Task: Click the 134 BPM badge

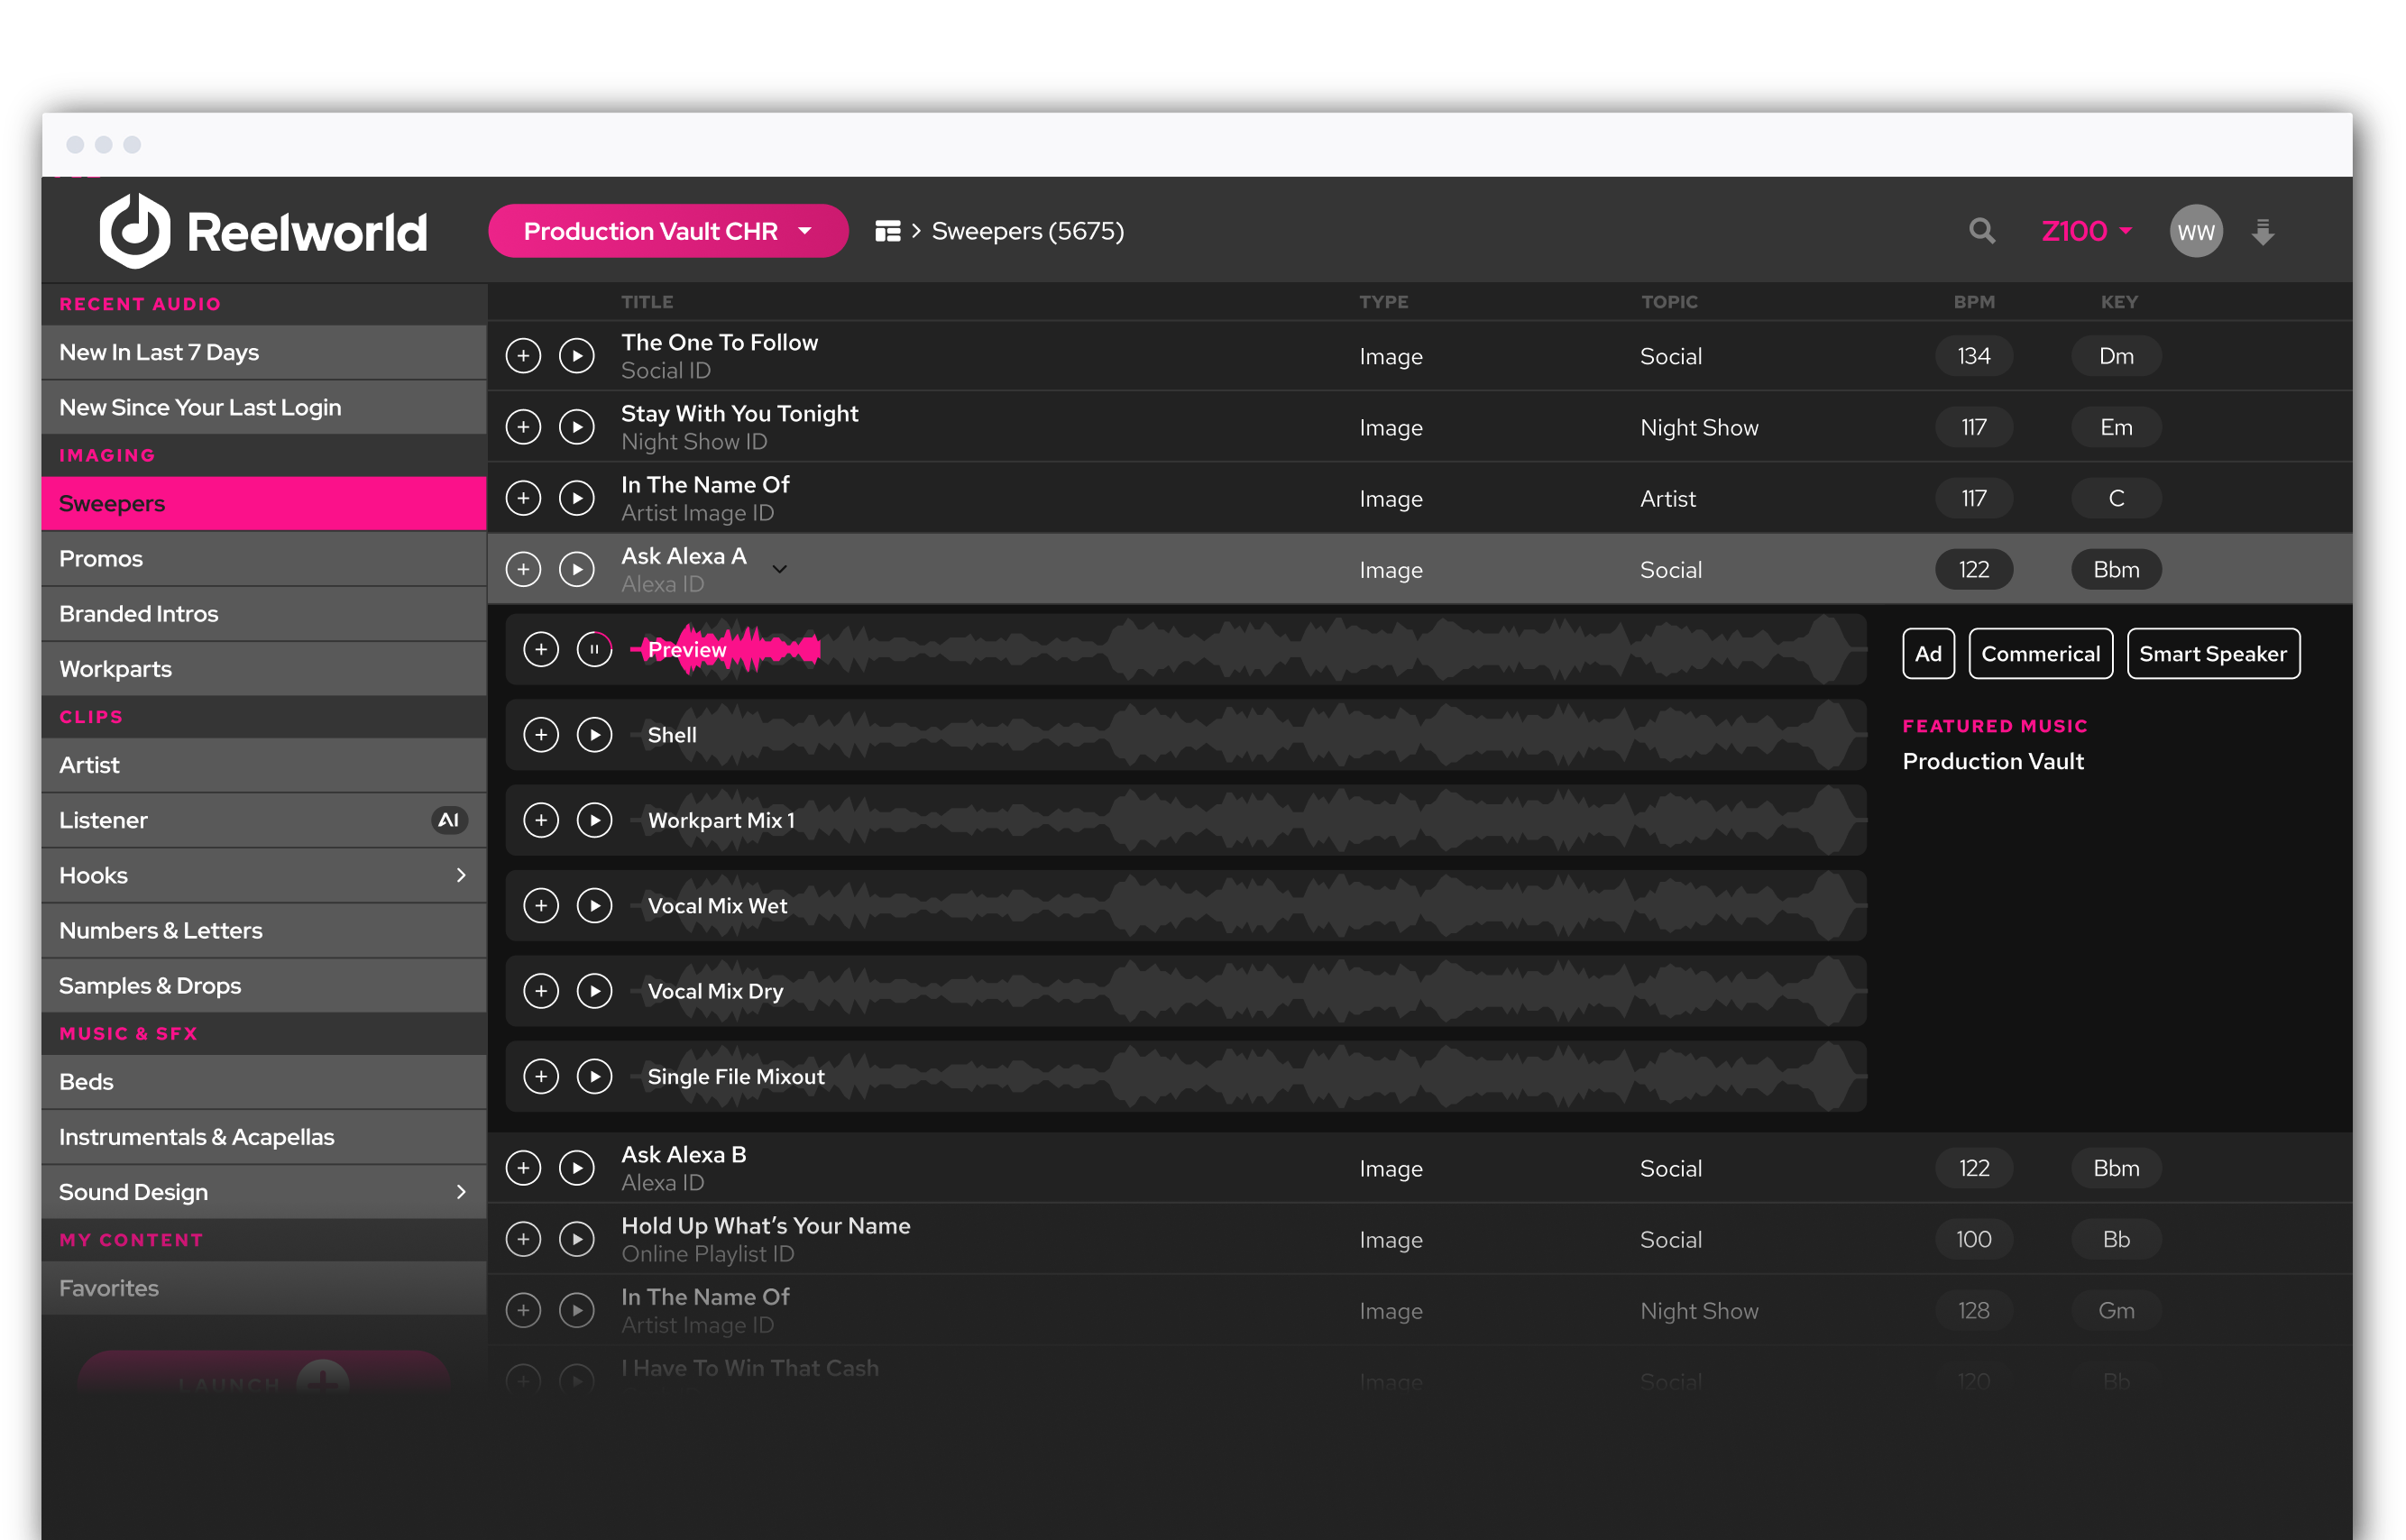Action: point(1973,356)
